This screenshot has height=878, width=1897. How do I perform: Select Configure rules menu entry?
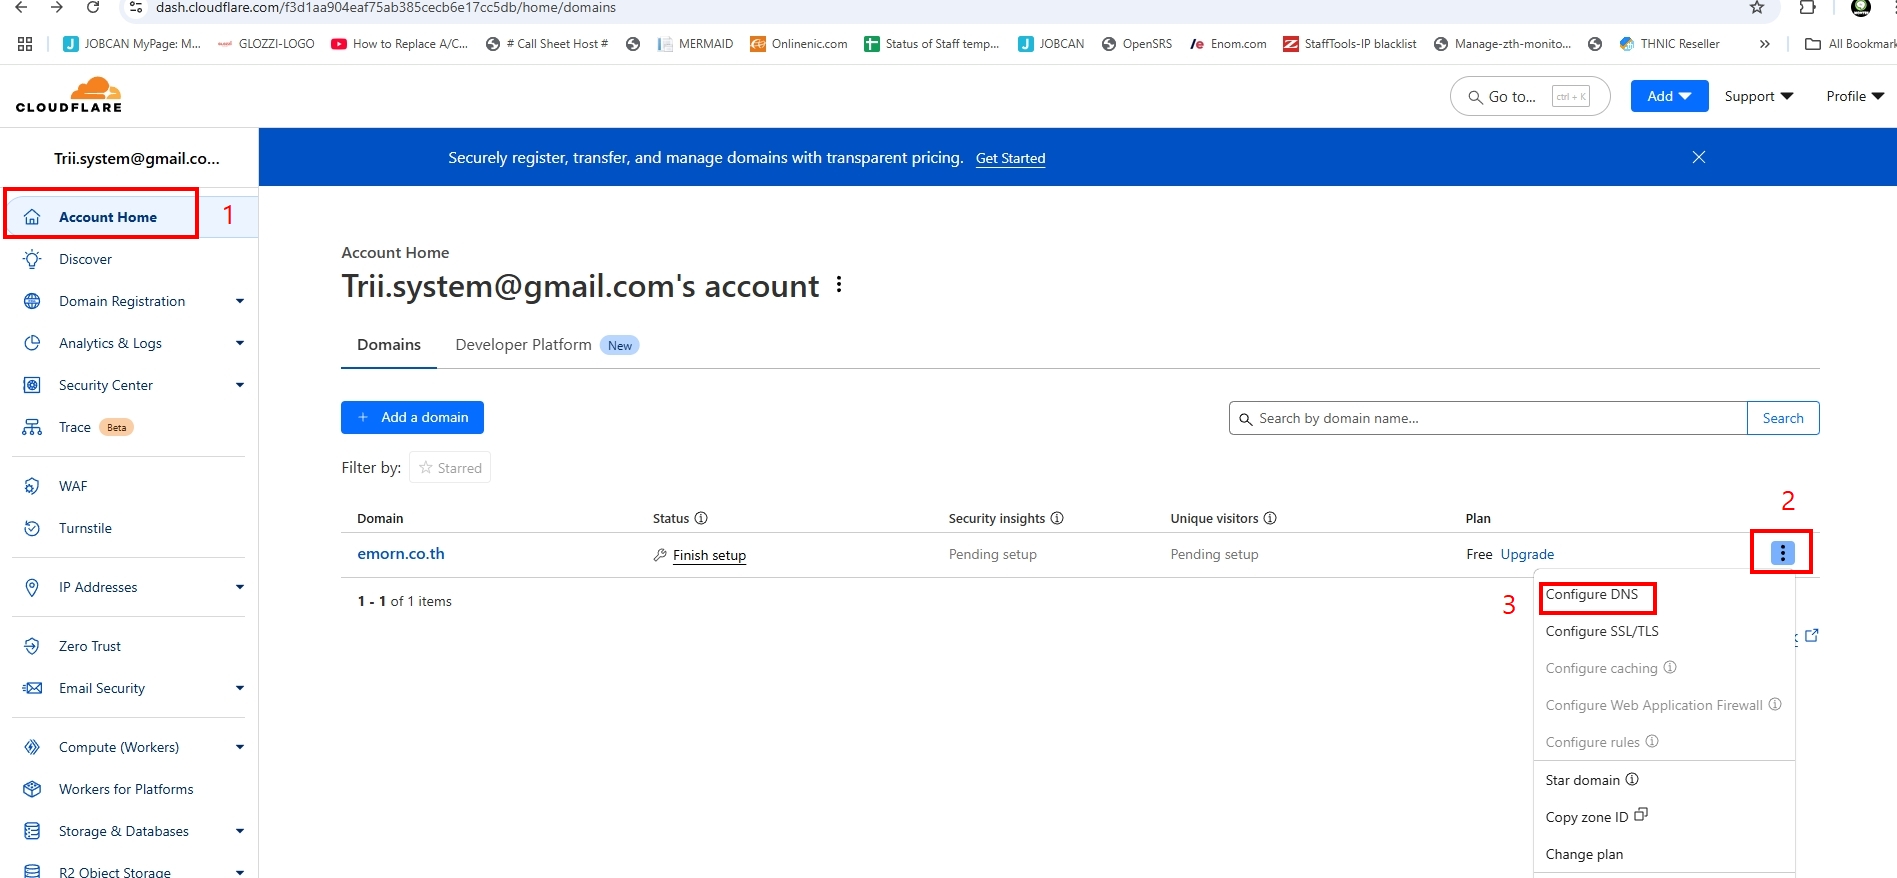pyautogui.click(x=1592, y=742)
